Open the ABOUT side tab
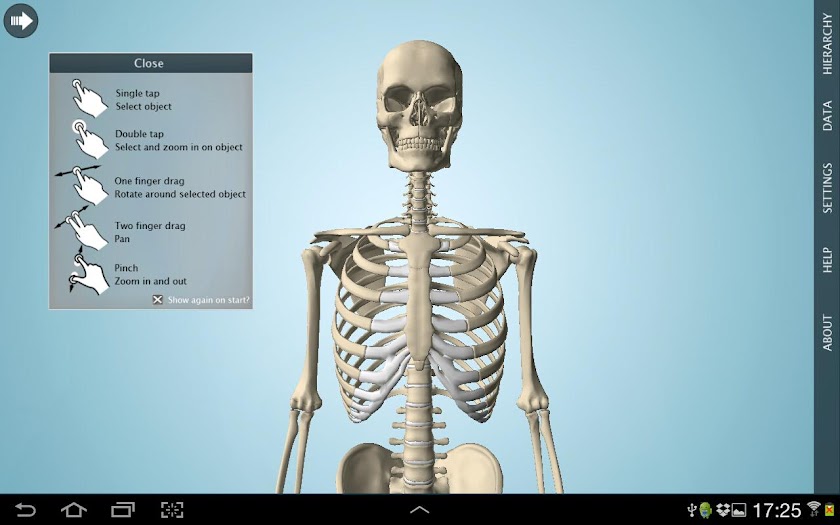 [x=827, y=332]
